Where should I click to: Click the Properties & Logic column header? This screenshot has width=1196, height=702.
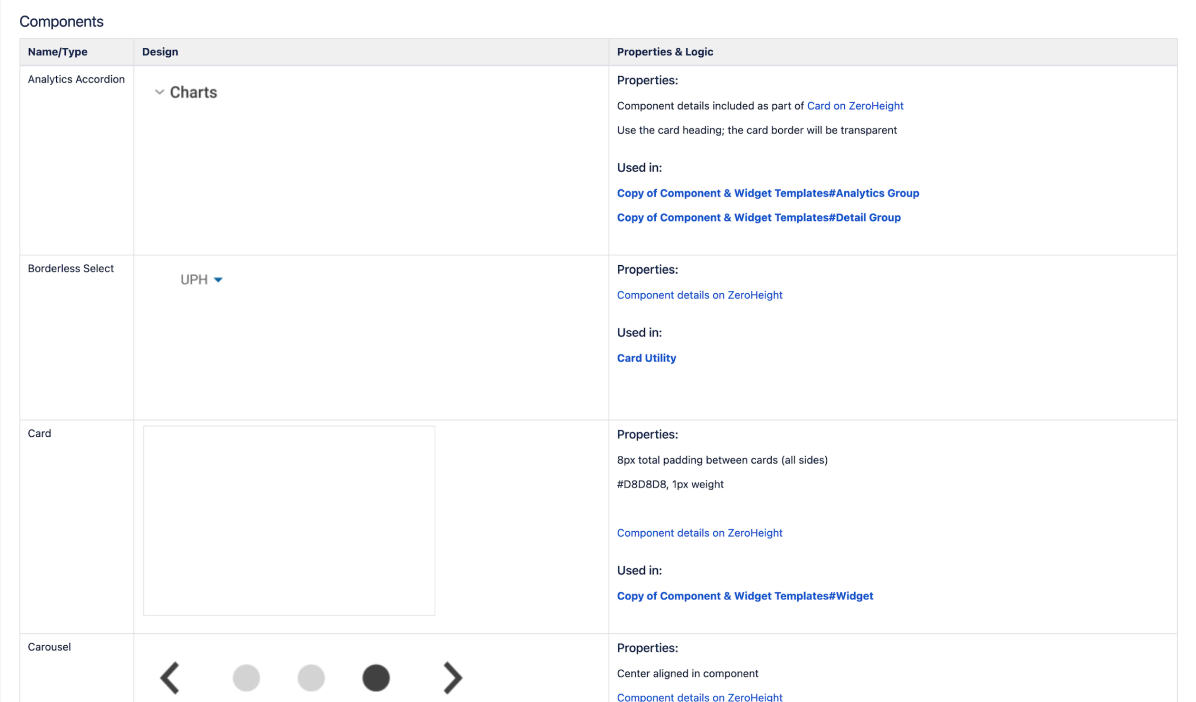(665, 52)
